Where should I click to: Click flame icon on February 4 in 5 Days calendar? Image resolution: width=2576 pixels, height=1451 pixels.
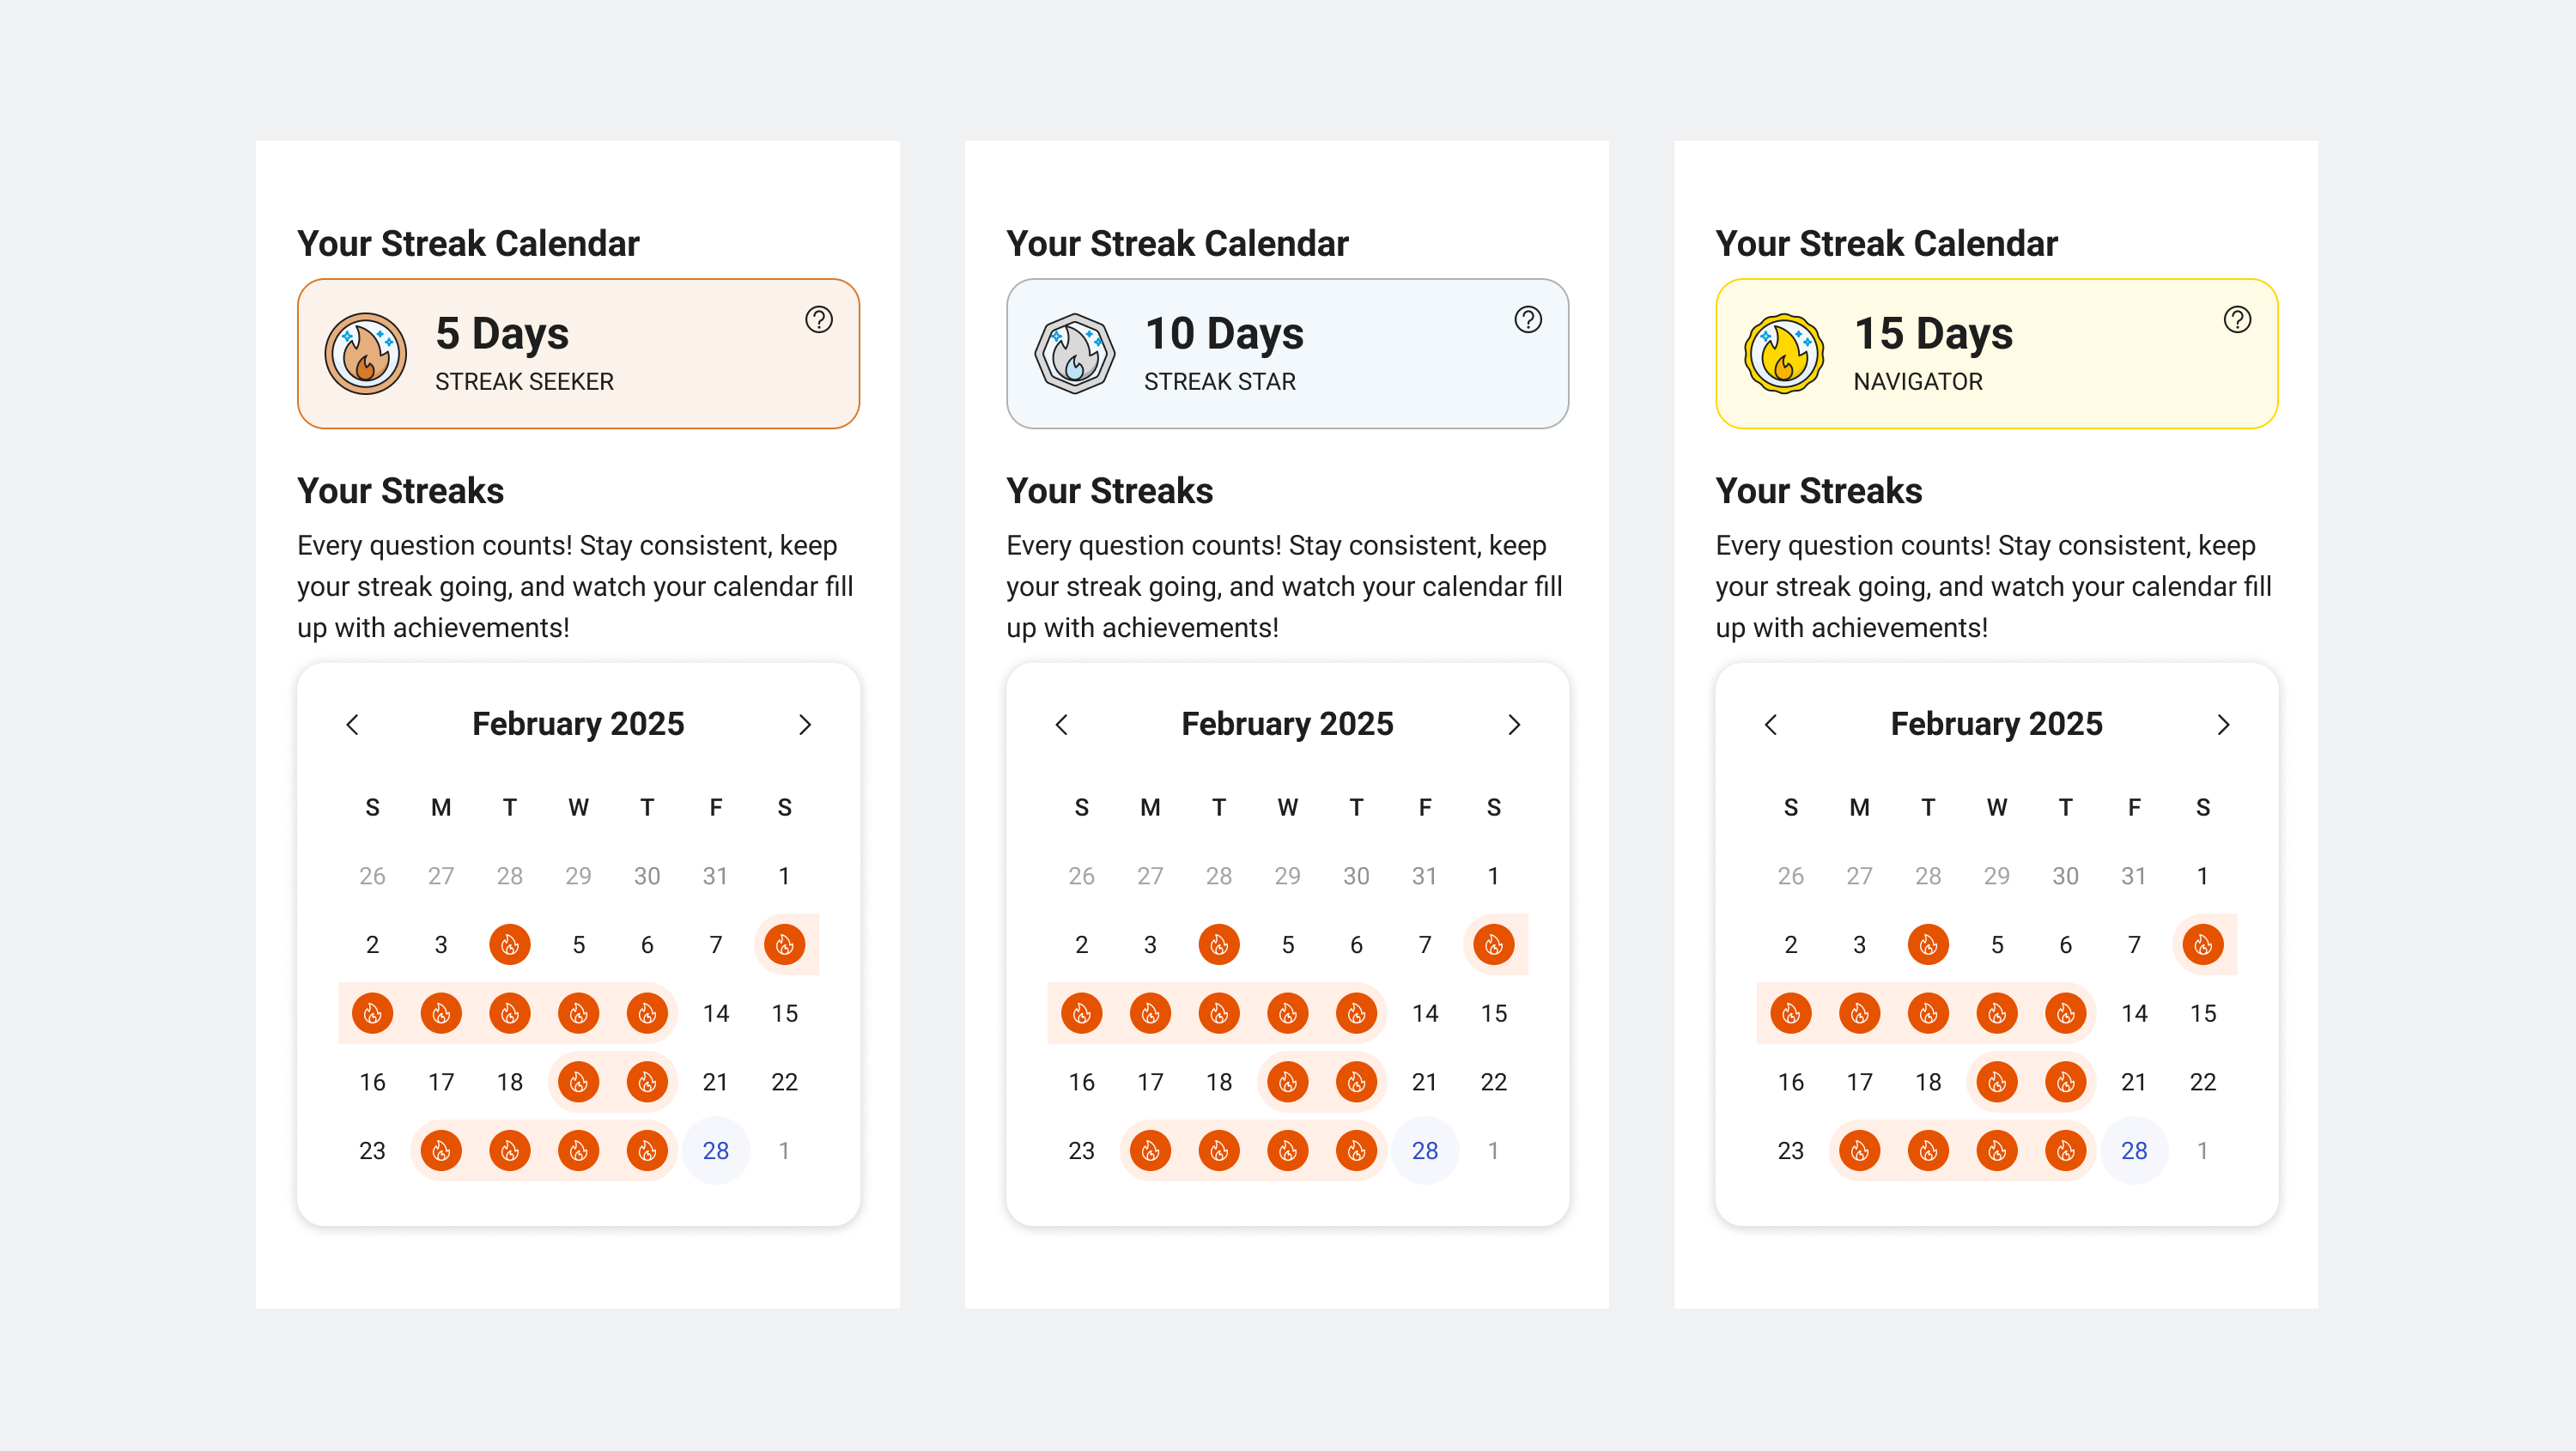(x=510, y=945)
